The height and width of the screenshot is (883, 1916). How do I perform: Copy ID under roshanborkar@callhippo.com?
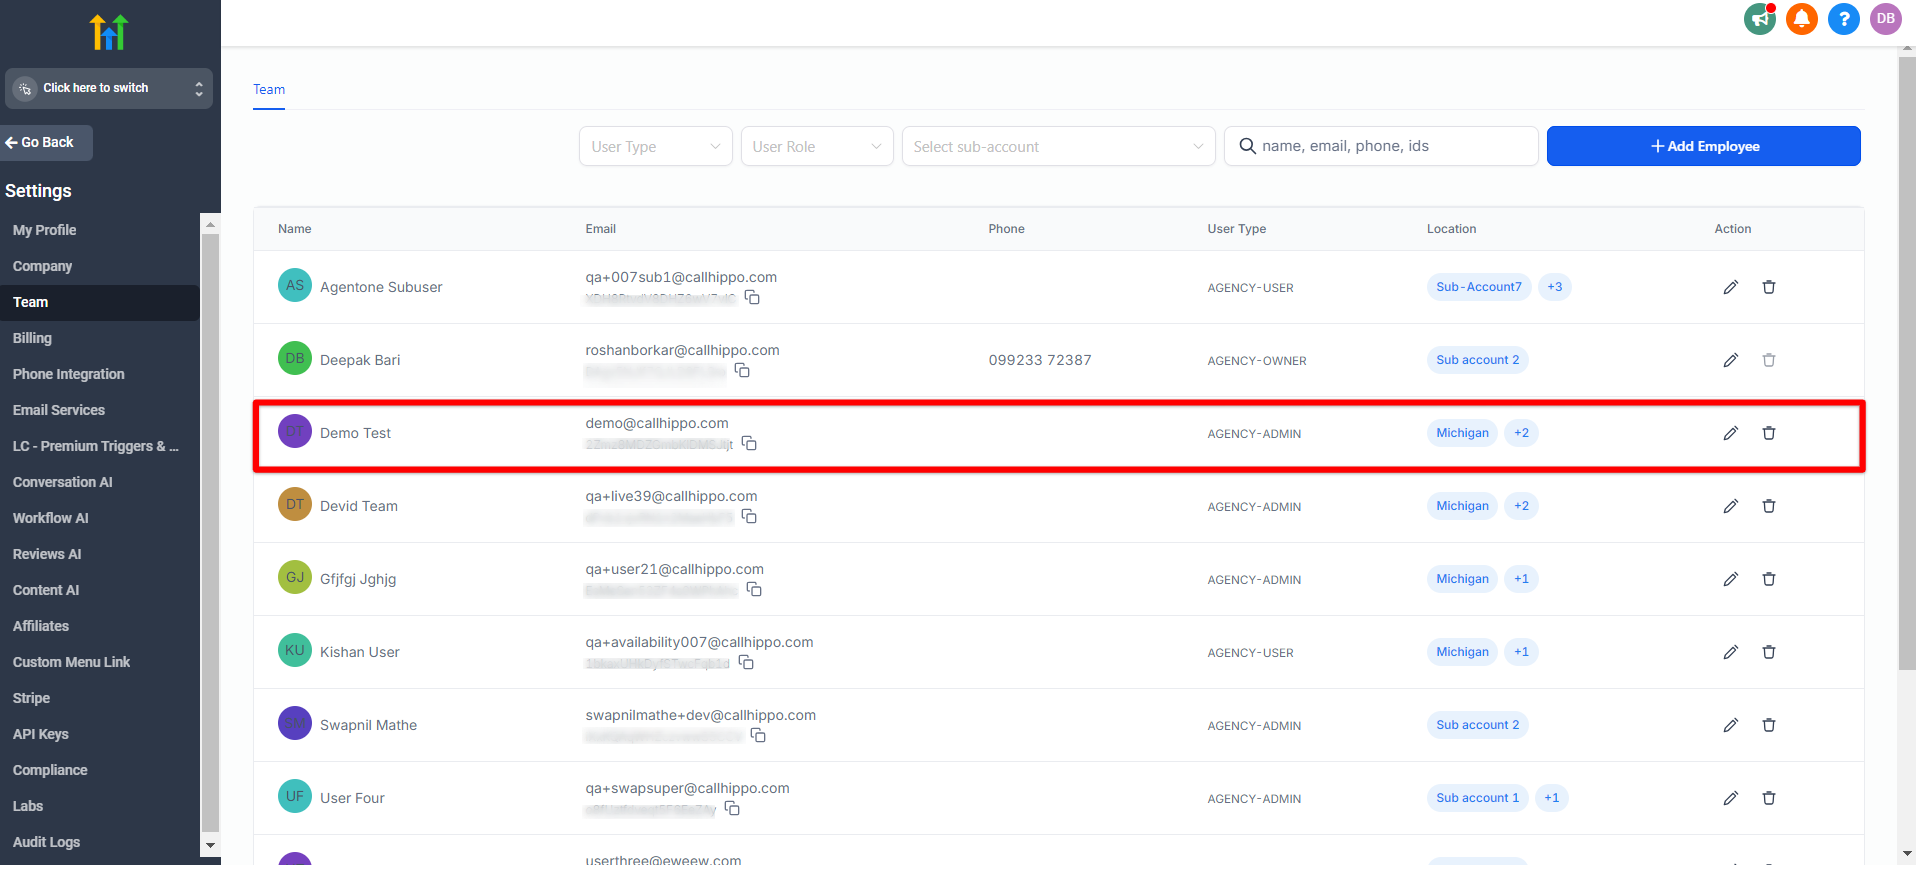pyautogui.click(x=742, y=370)
